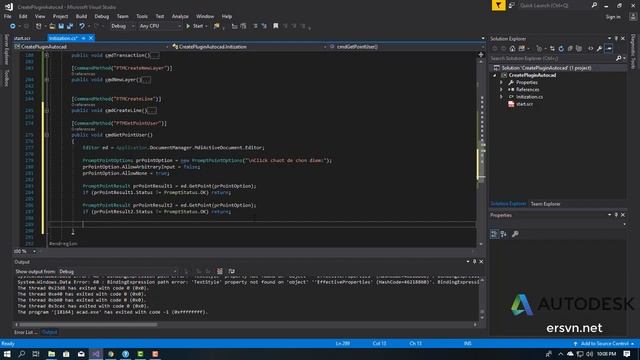Click the Toggle Bookmark toolbar icon
The width and height of the screenshot is (640, 360).
276,26
